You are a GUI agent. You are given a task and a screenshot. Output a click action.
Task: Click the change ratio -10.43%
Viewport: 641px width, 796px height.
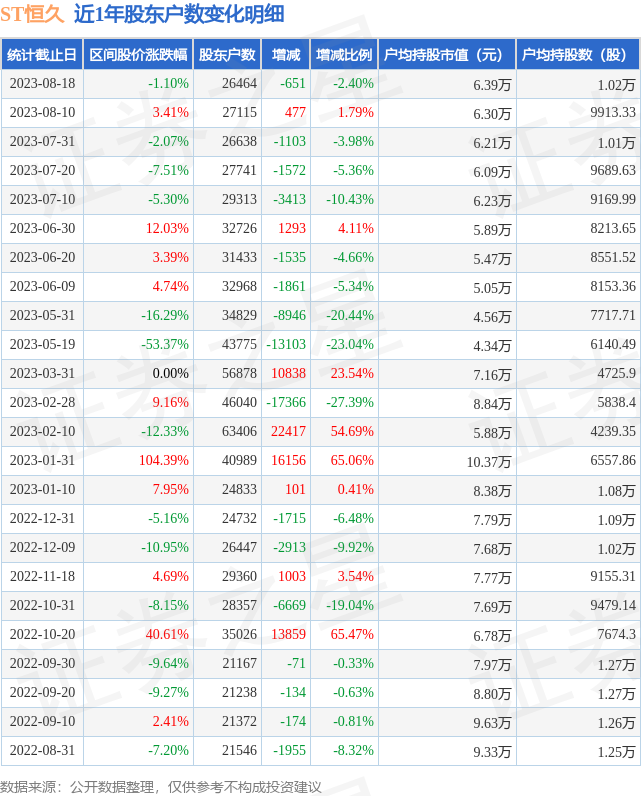(350, 199)
